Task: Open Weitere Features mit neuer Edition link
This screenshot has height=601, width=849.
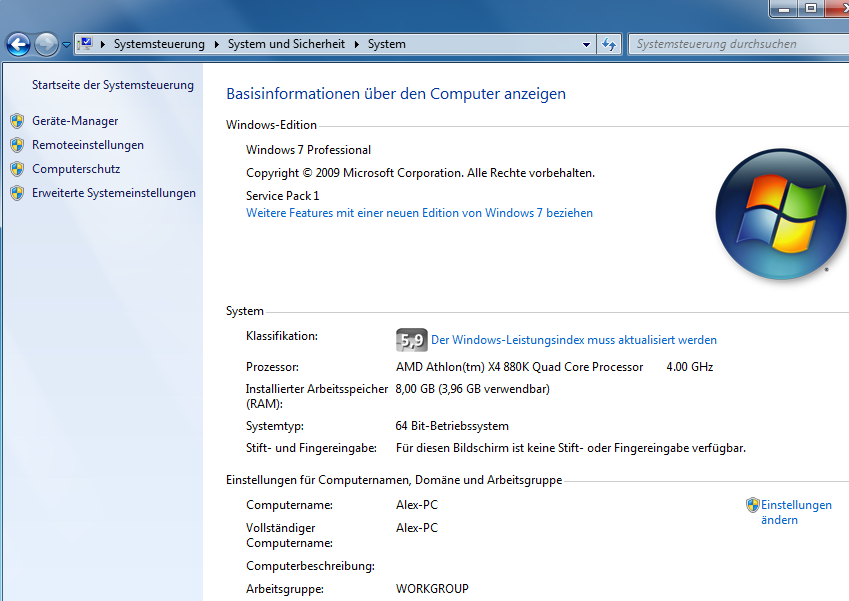Action: click(419, 213)
